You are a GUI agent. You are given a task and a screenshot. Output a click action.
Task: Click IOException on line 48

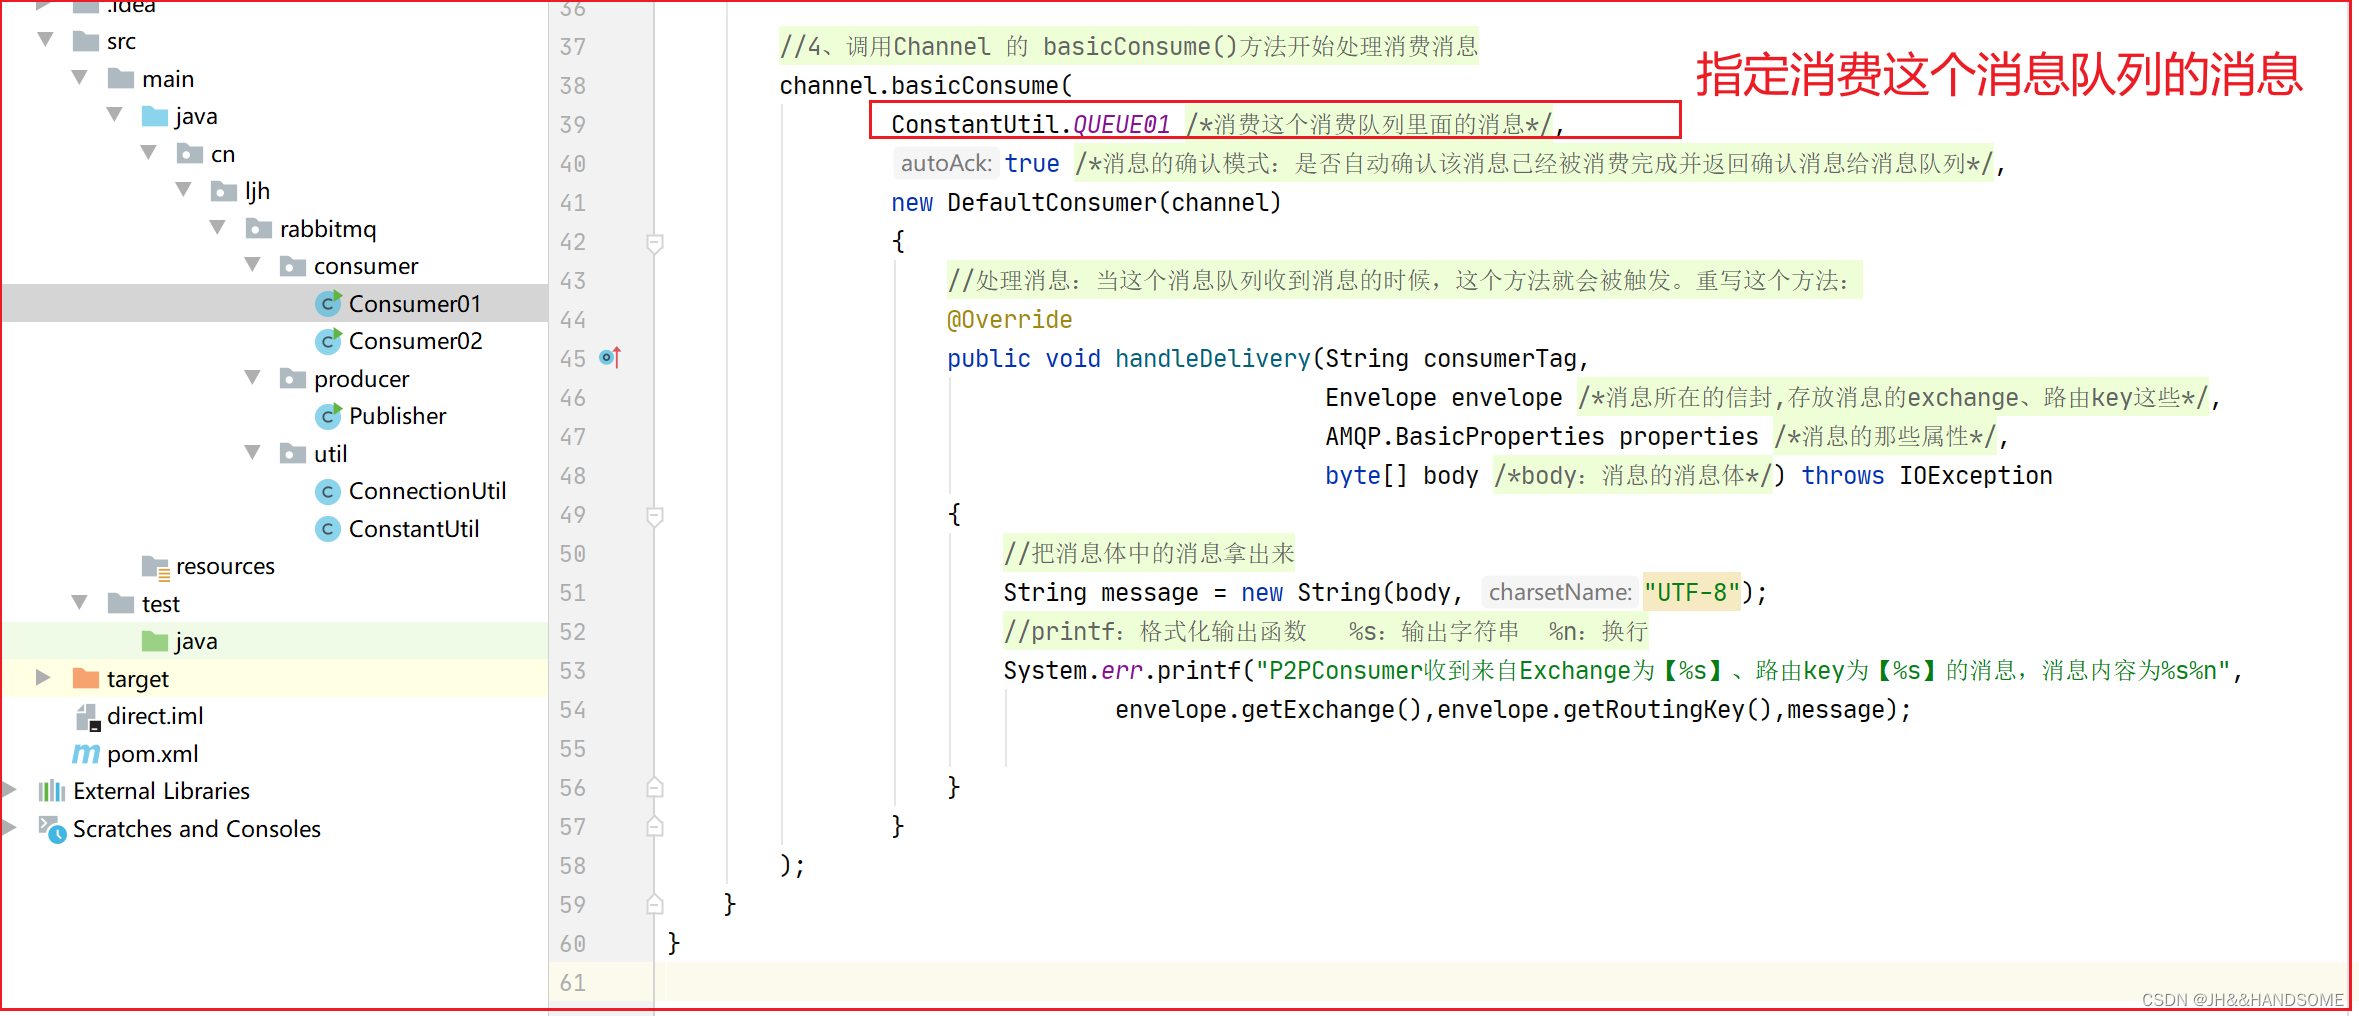coord(1975,475)
